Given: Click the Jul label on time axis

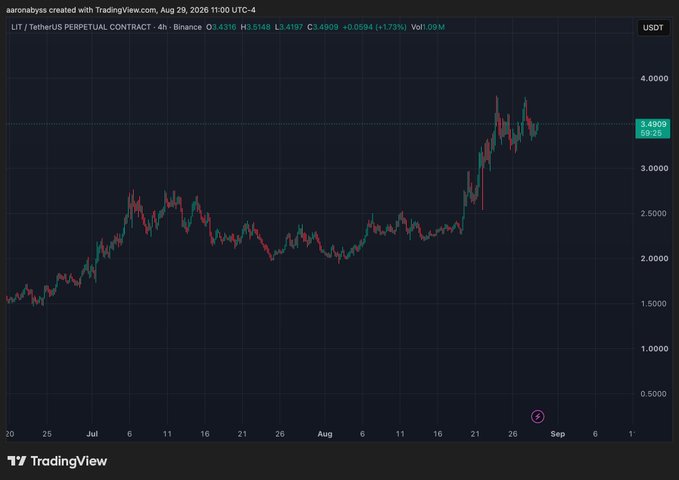Looking at the screenshot, I should pos(92,434).
